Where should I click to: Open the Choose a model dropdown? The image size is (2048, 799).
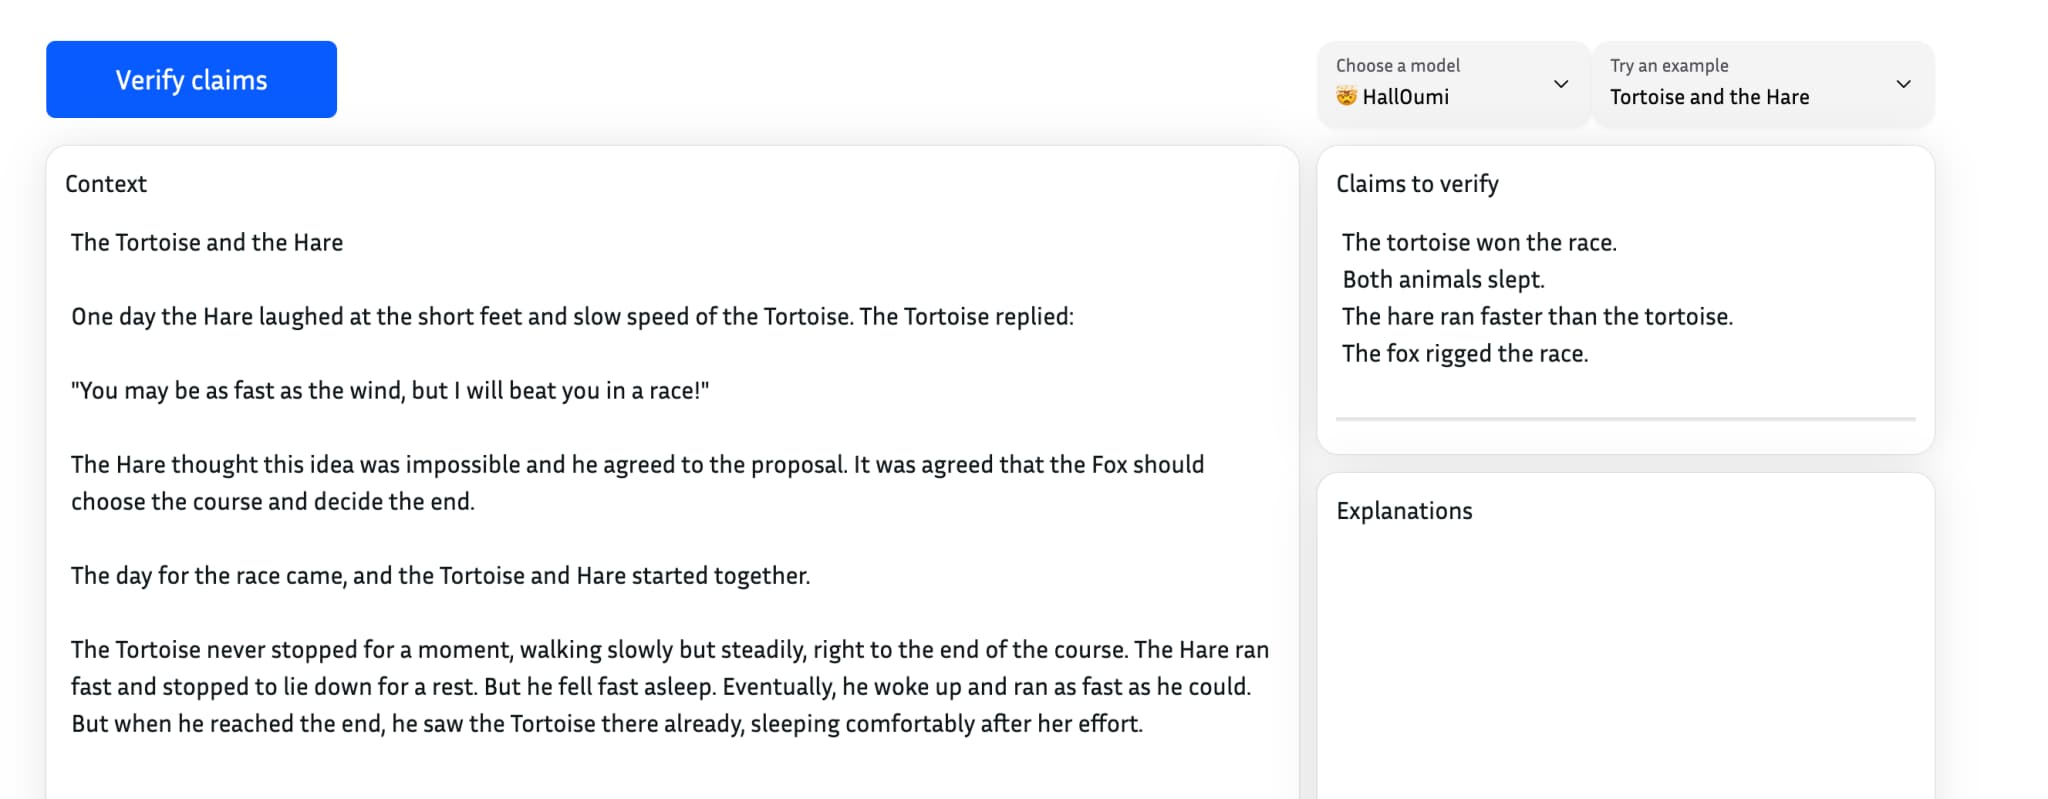tap(1452, 82)
